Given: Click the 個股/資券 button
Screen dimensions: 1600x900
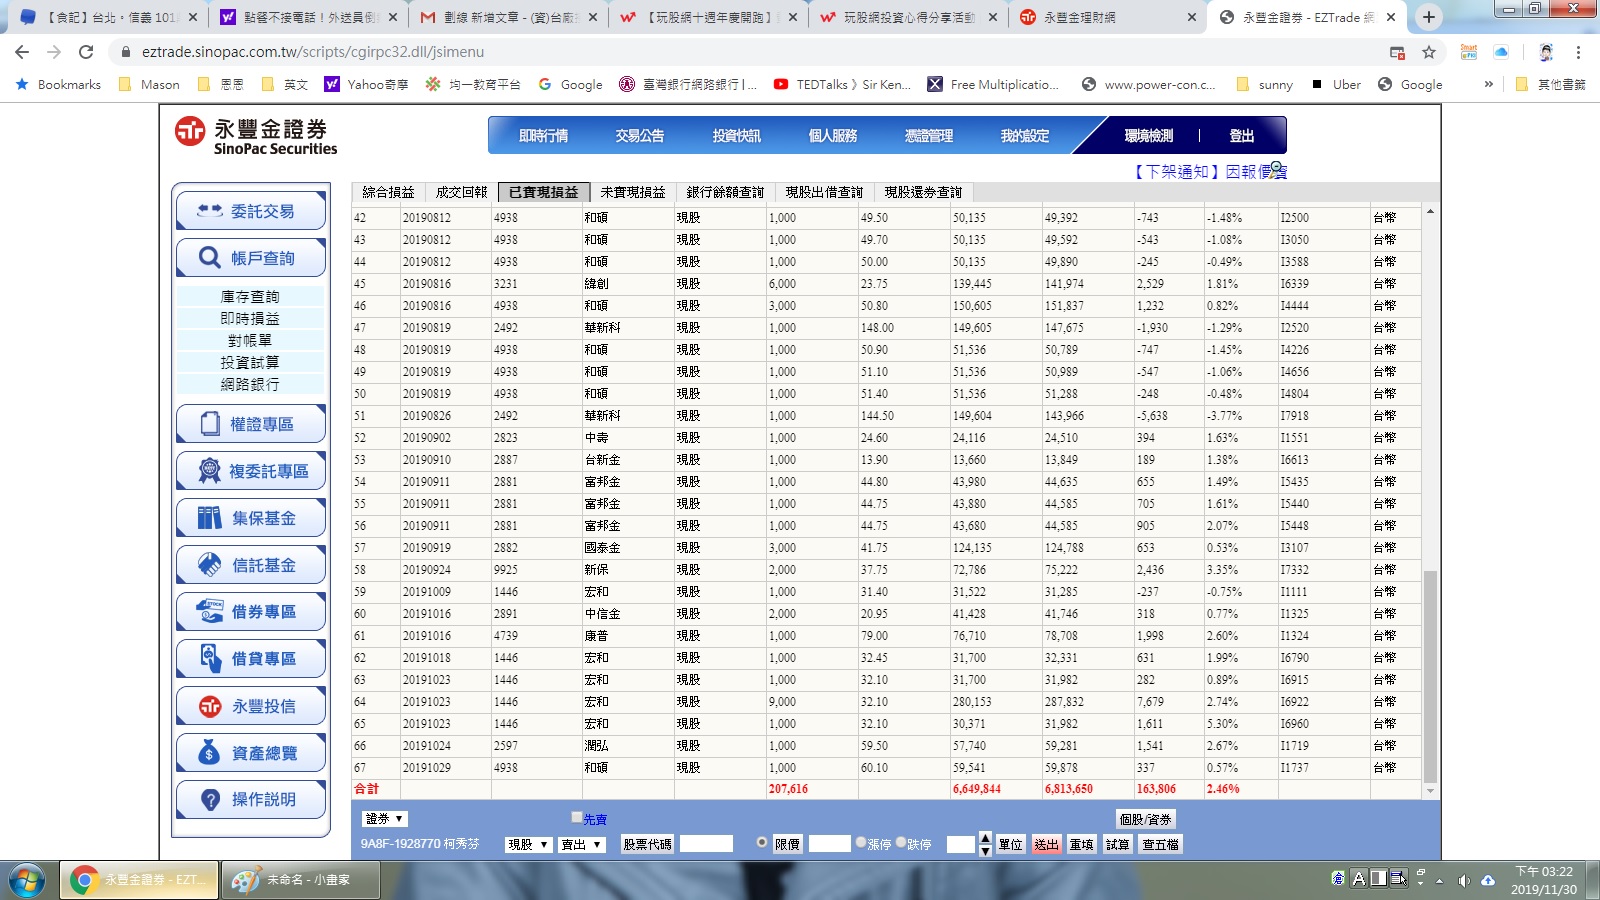Looking at the screenshot, I should (1145, 819).
